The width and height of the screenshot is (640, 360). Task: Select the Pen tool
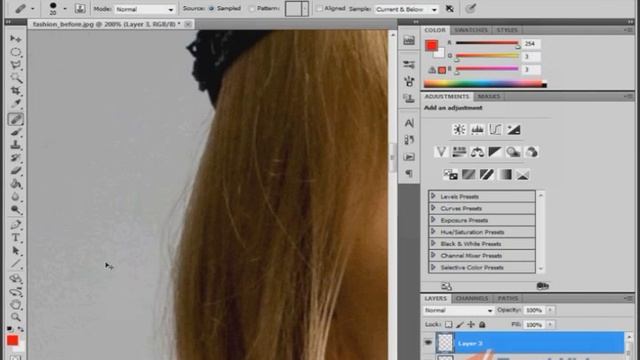point(16,224)
